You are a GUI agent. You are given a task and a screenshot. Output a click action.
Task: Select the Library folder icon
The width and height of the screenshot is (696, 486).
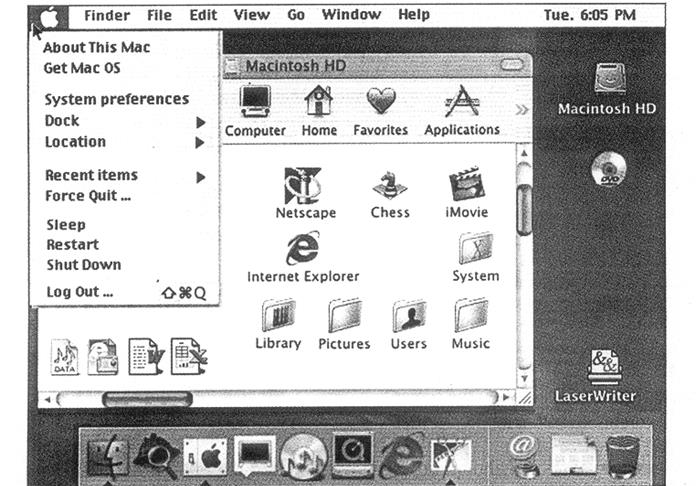click(x=278, y=315)
